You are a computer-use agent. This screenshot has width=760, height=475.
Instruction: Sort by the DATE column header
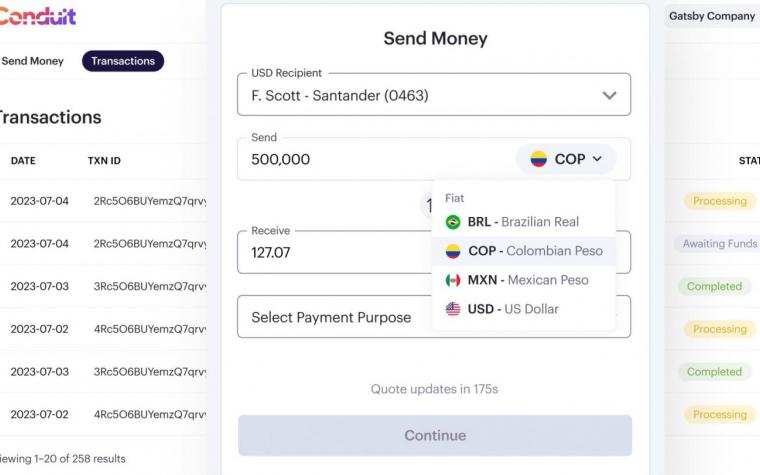coord(23,160)
